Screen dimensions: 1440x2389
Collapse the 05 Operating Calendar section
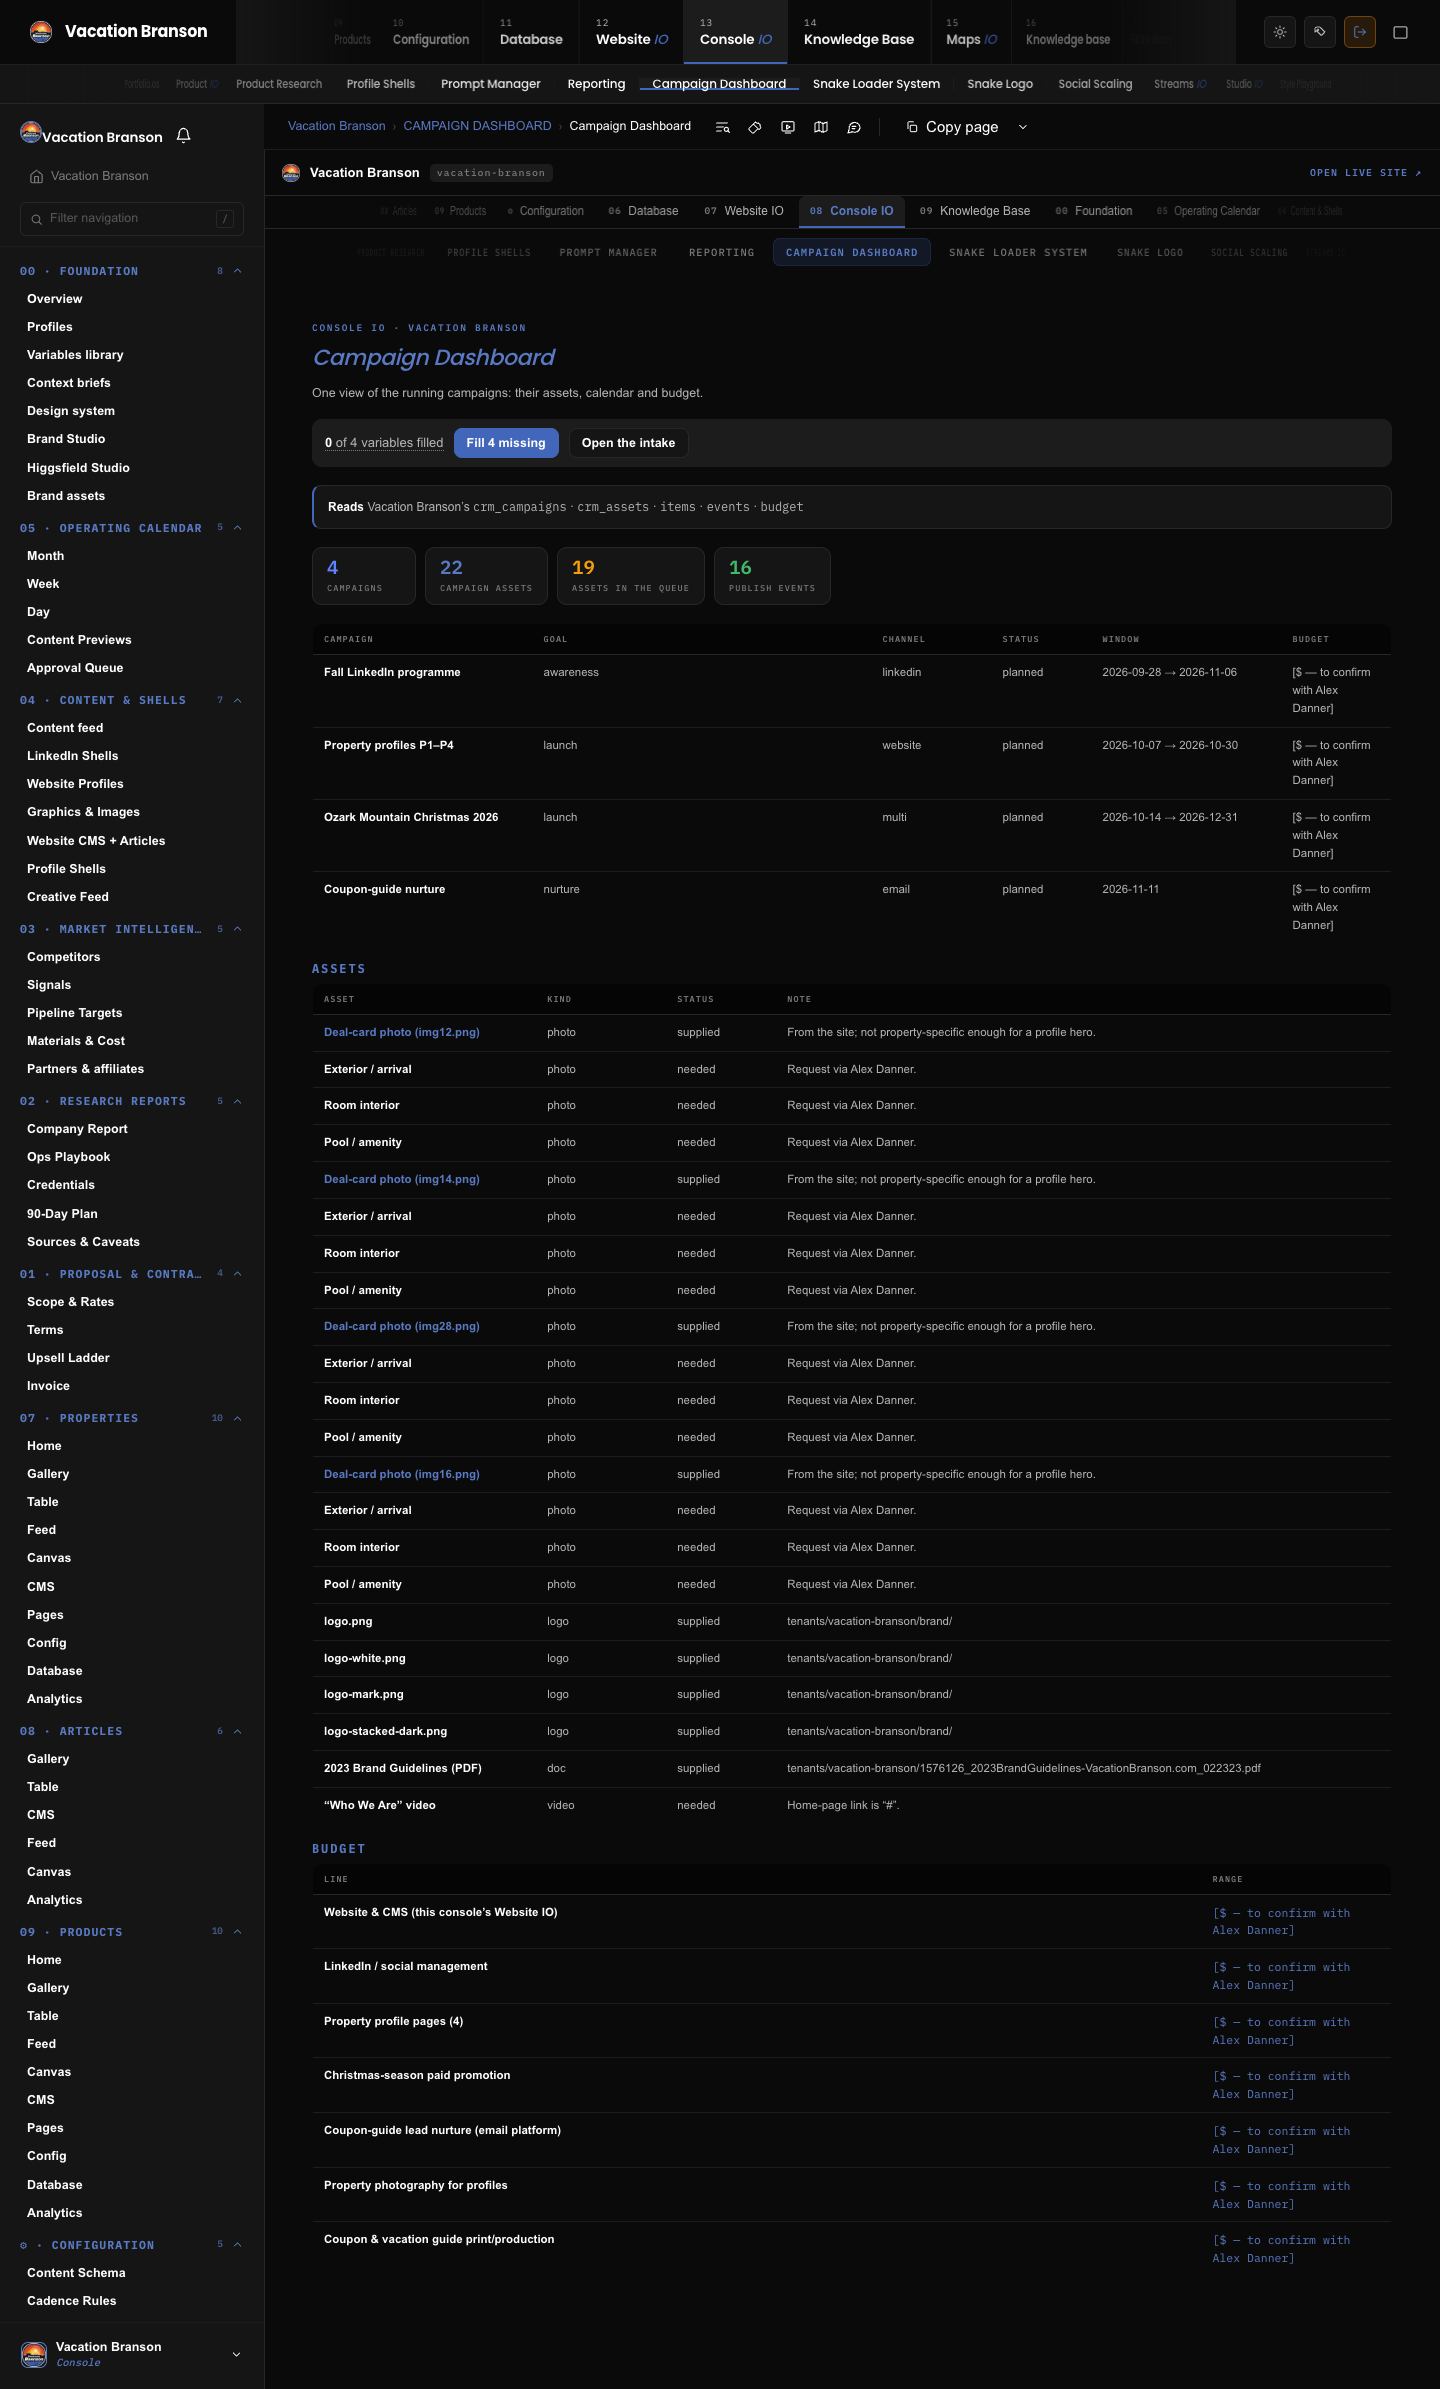click(237, 528)
